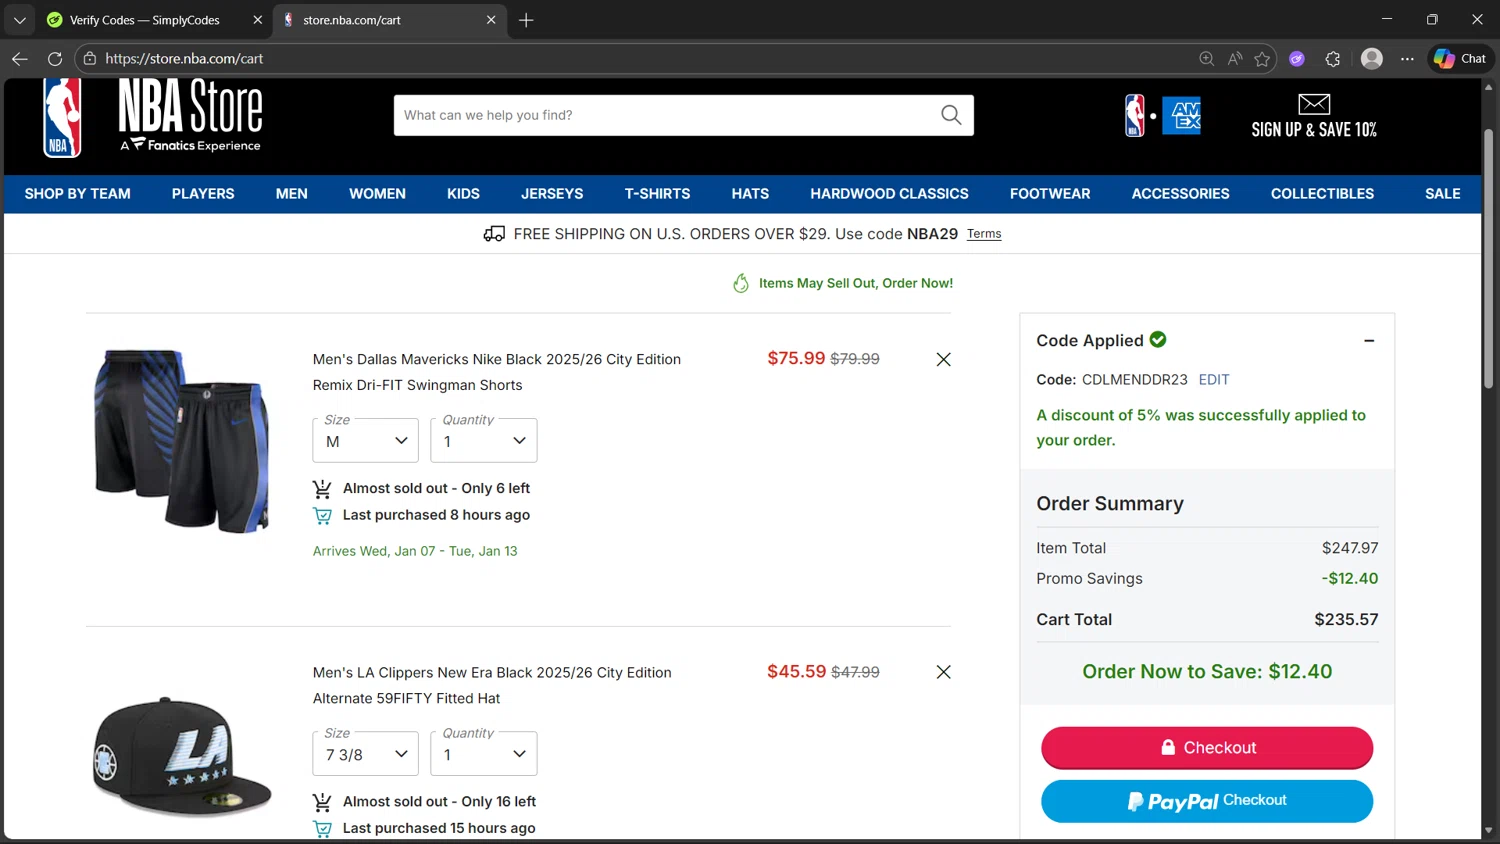Click the page vertical scrollbar thumb

coord(1488,258)
